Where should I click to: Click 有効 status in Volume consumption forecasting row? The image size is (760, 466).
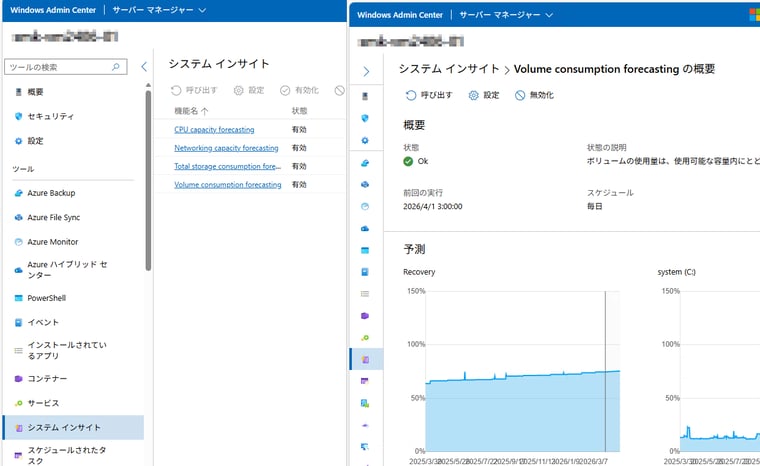coord(299,185)
